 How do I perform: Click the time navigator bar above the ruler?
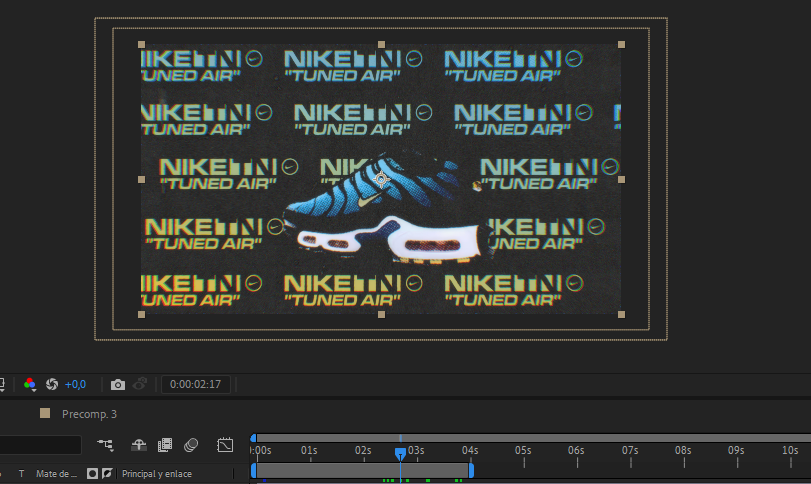pyautogui.click(x=533, y=438)
